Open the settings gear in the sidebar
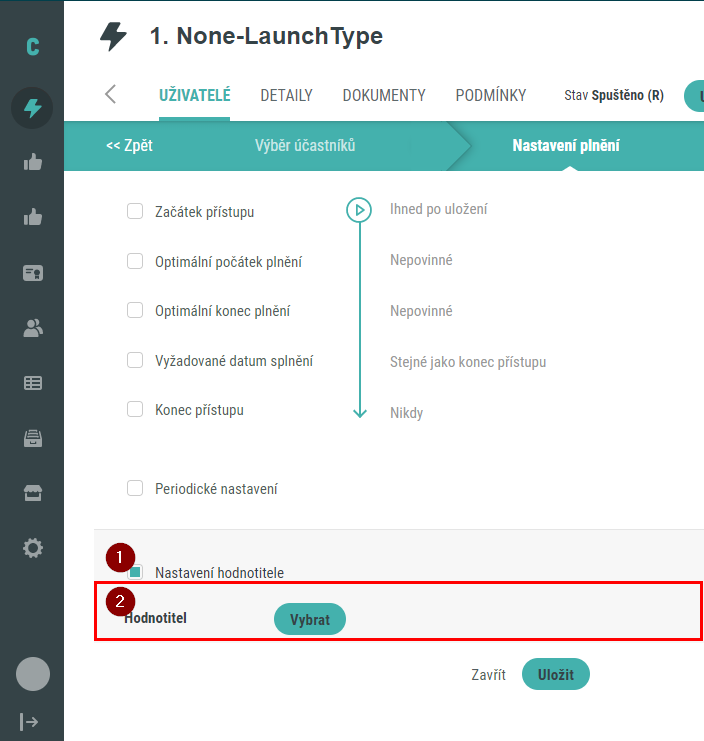704x741 pixels. [32, 548]
